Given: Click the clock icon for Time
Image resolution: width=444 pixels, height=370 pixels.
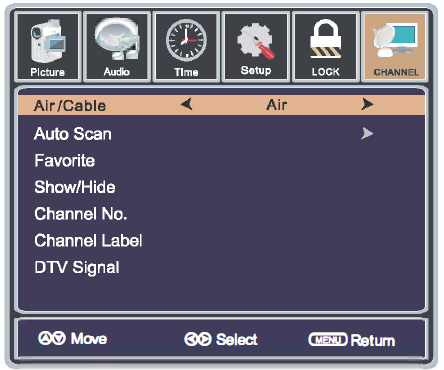Looking at the screenshot, I should click(186, 40).
